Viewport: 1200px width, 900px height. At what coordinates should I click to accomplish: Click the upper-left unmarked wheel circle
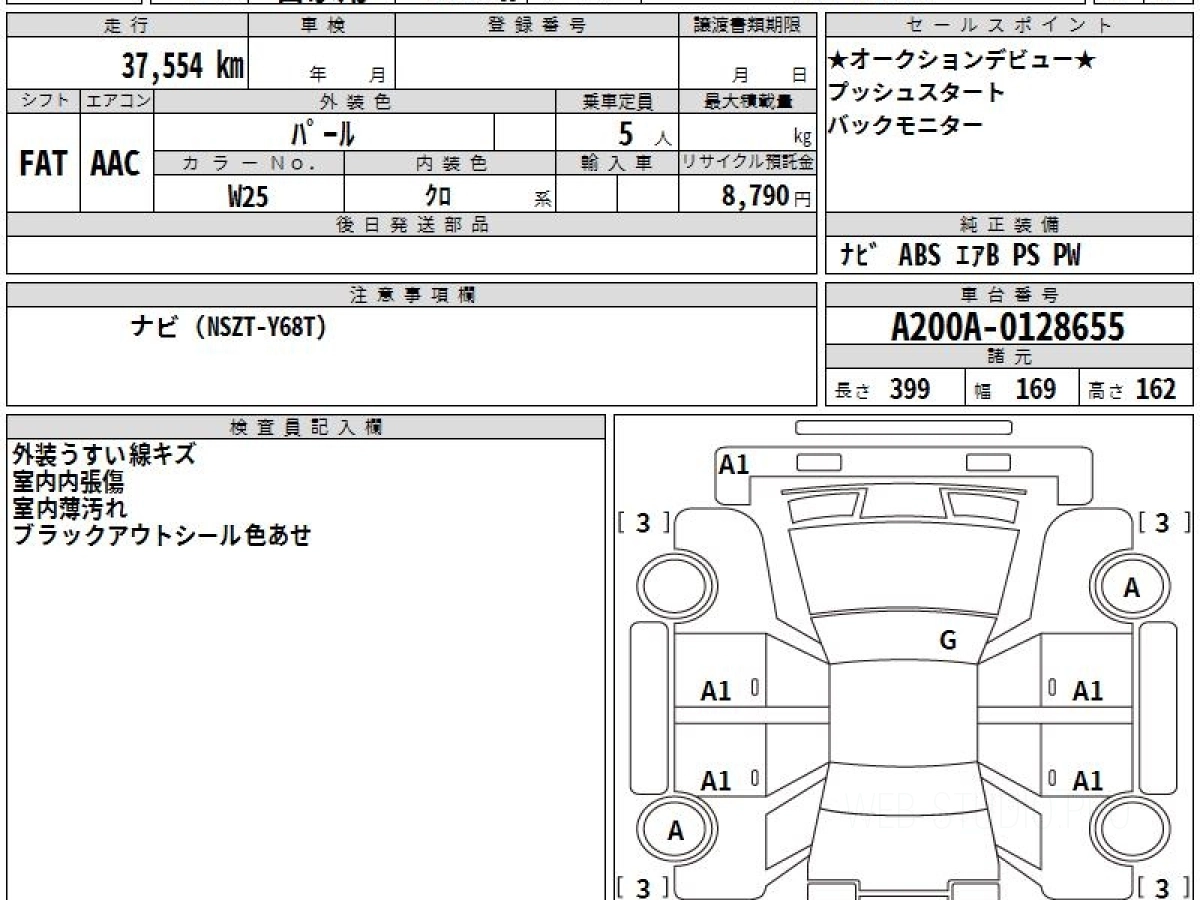pos(676,588)
